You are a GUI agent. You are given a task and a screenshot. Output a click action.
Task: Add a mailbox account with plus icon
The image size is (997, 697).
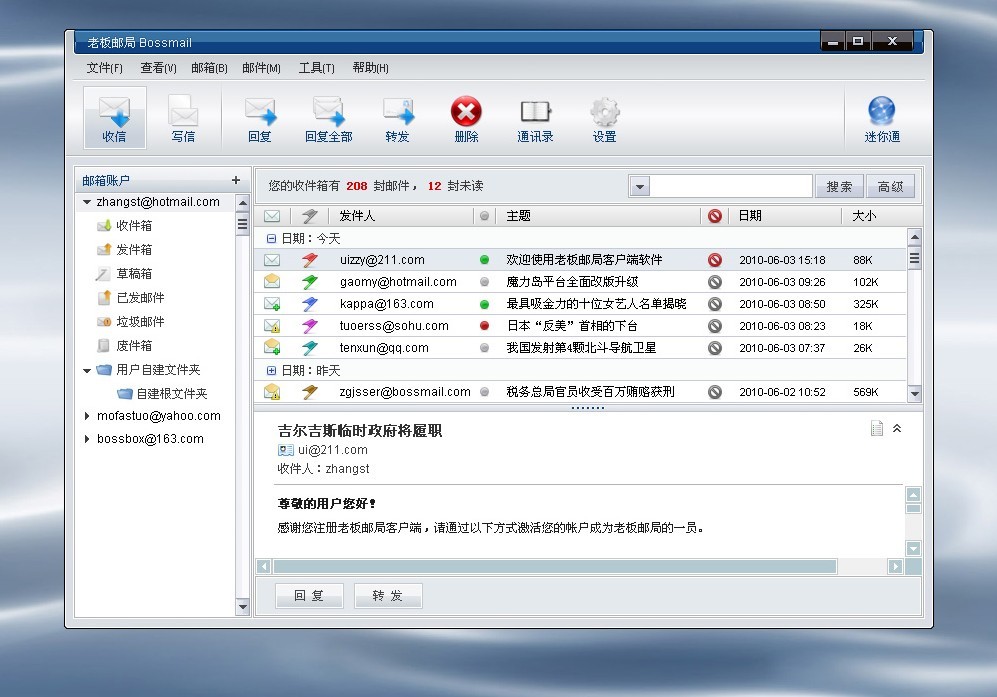pyautogui.click(x=236, y=181)
